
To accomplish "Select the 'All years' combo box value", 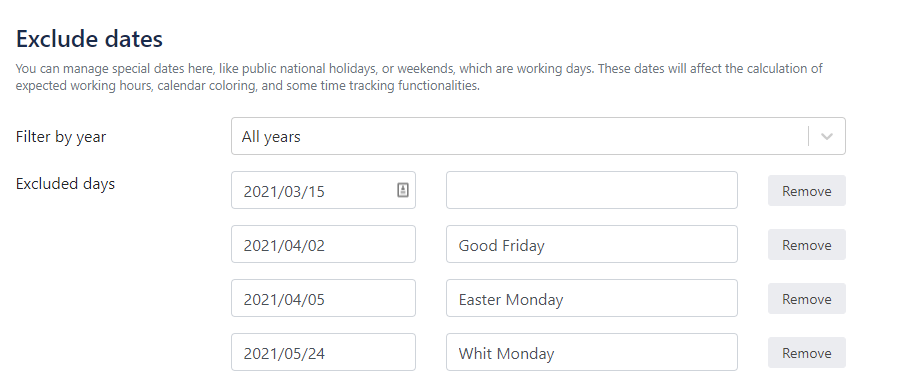I will (271, 137).
